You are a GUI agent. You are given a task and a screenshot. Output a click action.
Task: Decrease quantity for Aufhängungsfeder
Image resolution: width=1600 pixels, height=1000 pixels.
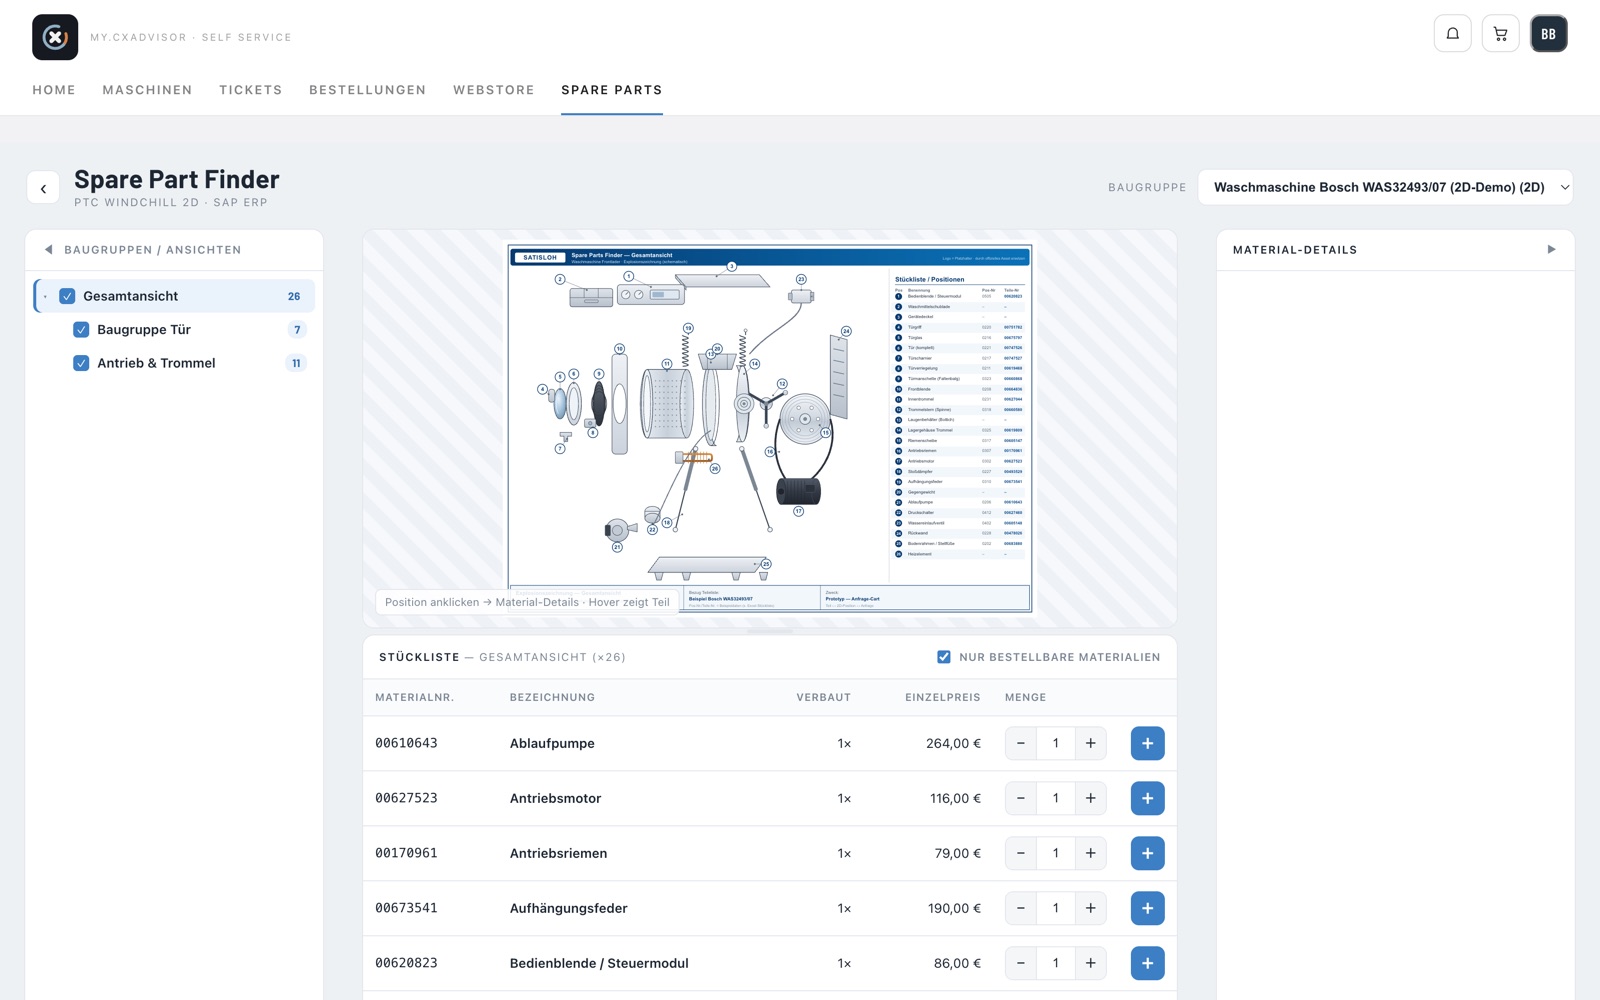click(1021, 908)
